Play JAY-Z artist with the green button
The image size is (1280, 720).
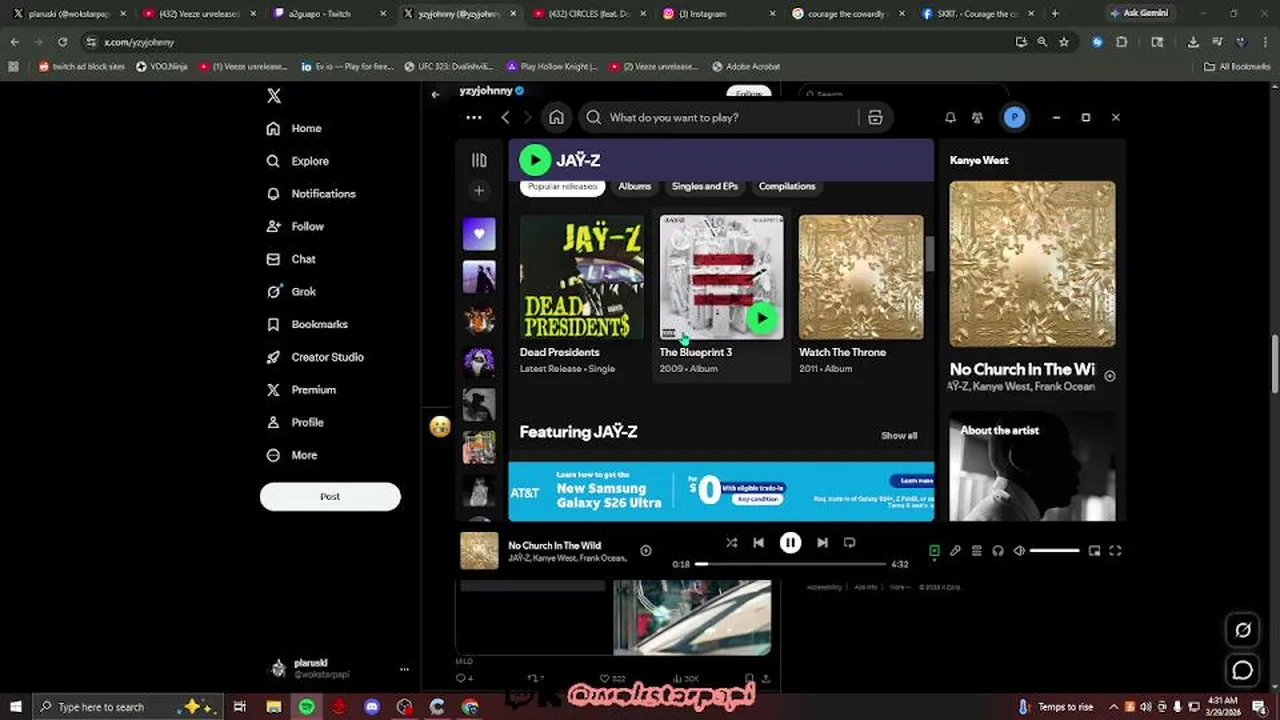[x=535, y=160]
